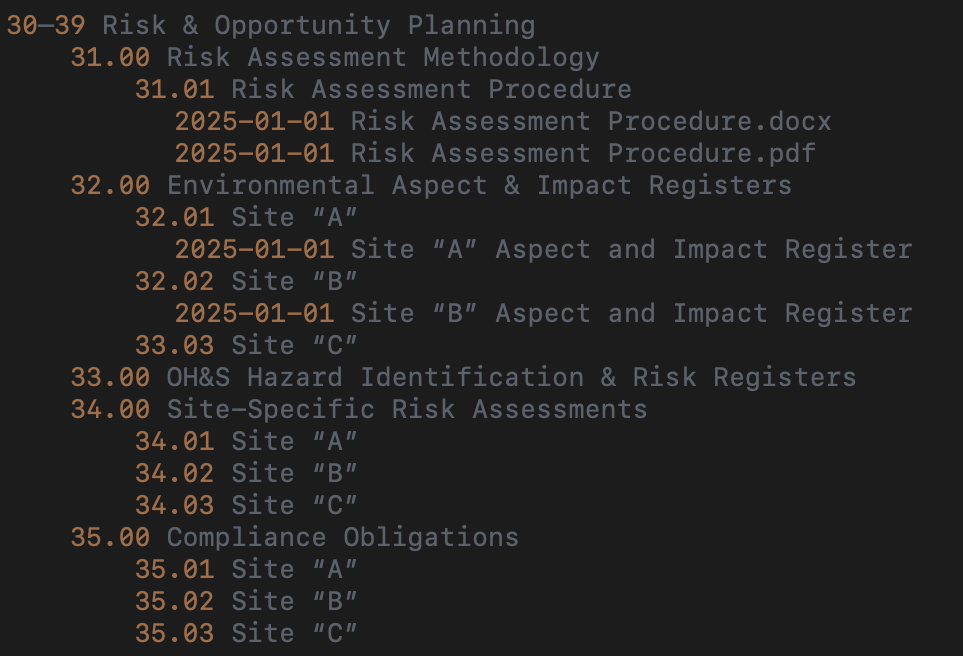Screen dimensions: 963x656
Task: Select the 32.01 Site "A" entry
Action: (246, 217)
